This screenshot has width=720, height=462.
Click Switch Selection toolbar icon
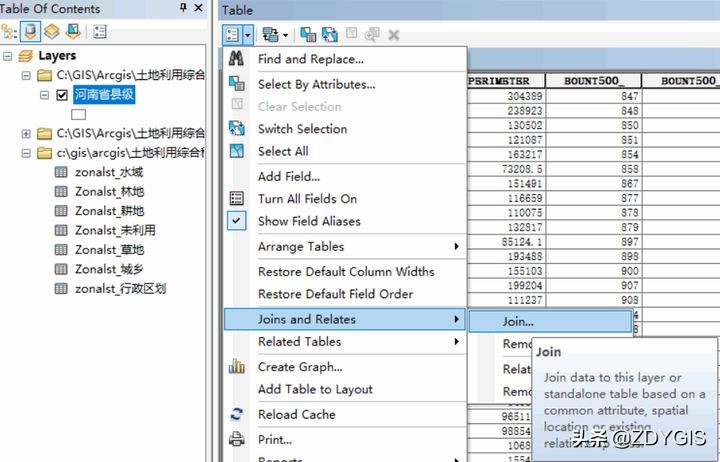point(330,34)
